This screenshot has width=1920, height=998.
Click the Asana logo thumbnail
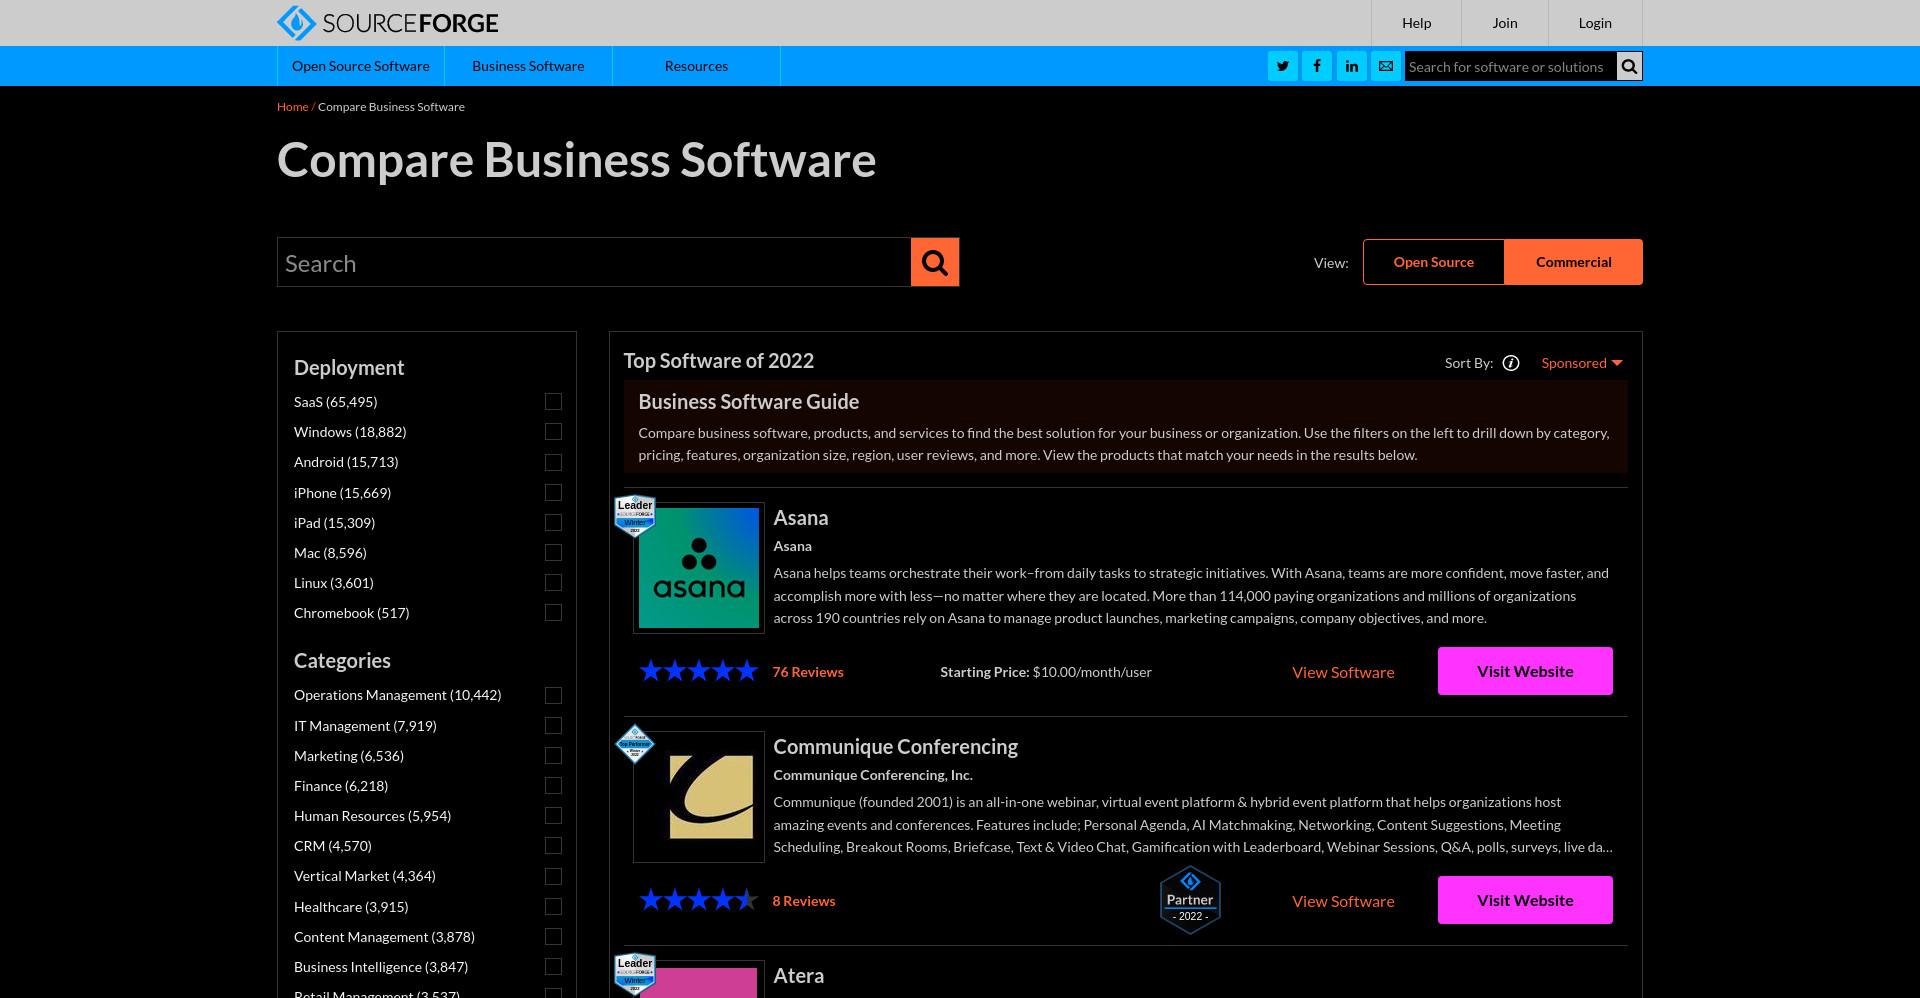pyautogui.click(x=699, y=568)
